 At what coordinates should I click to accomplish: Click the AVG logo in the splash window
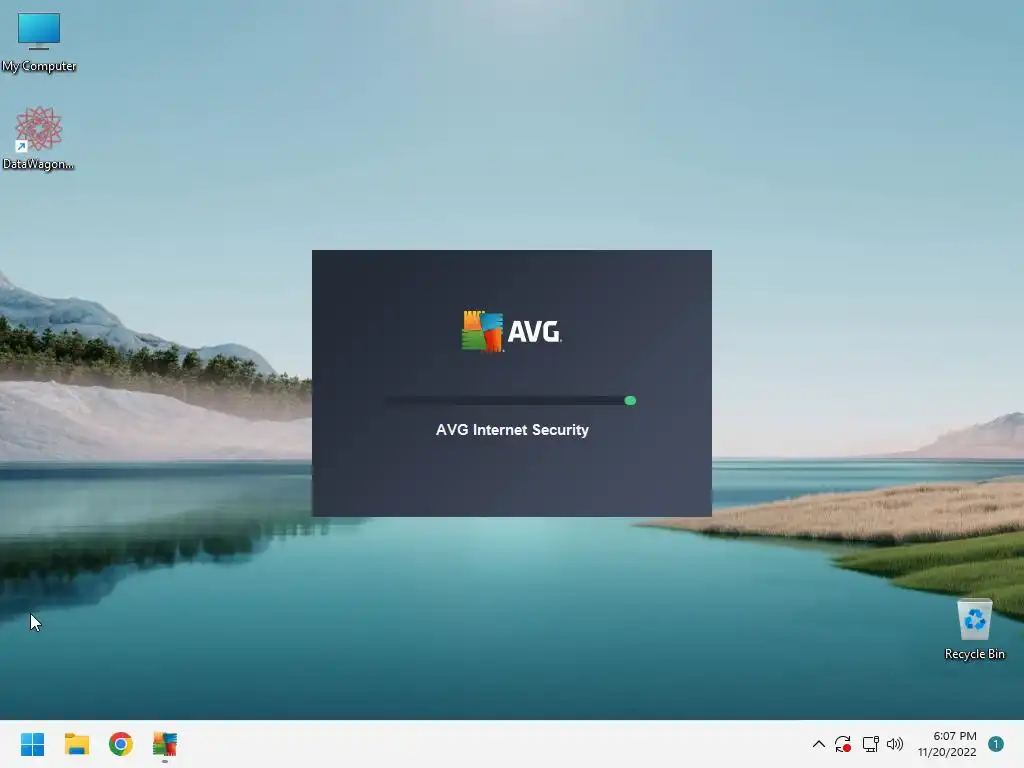(511, 331)
